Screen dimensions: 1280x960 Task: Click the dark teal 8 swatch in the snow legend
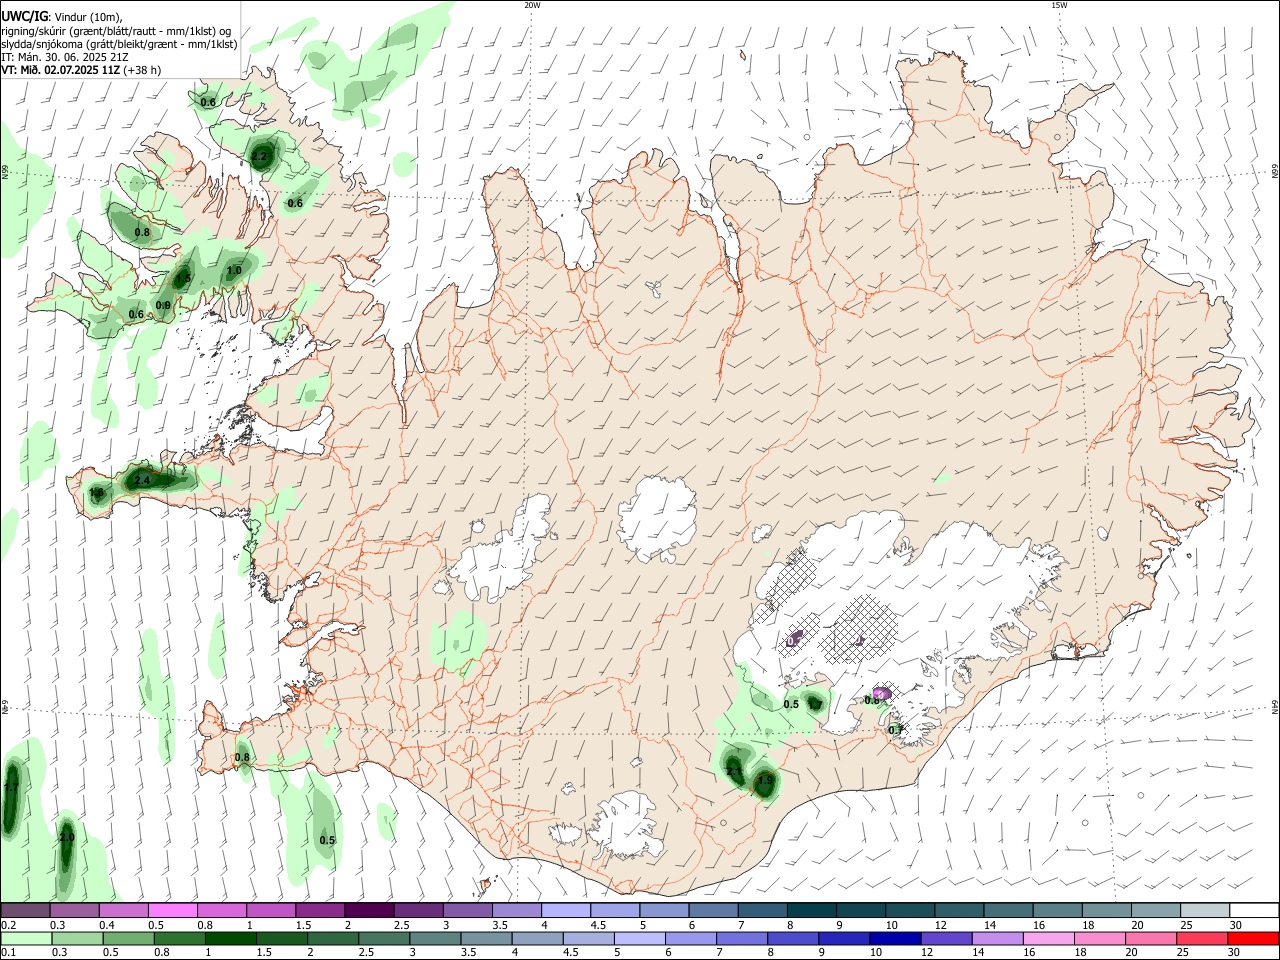pyautogui.click(x=814, y=911)
